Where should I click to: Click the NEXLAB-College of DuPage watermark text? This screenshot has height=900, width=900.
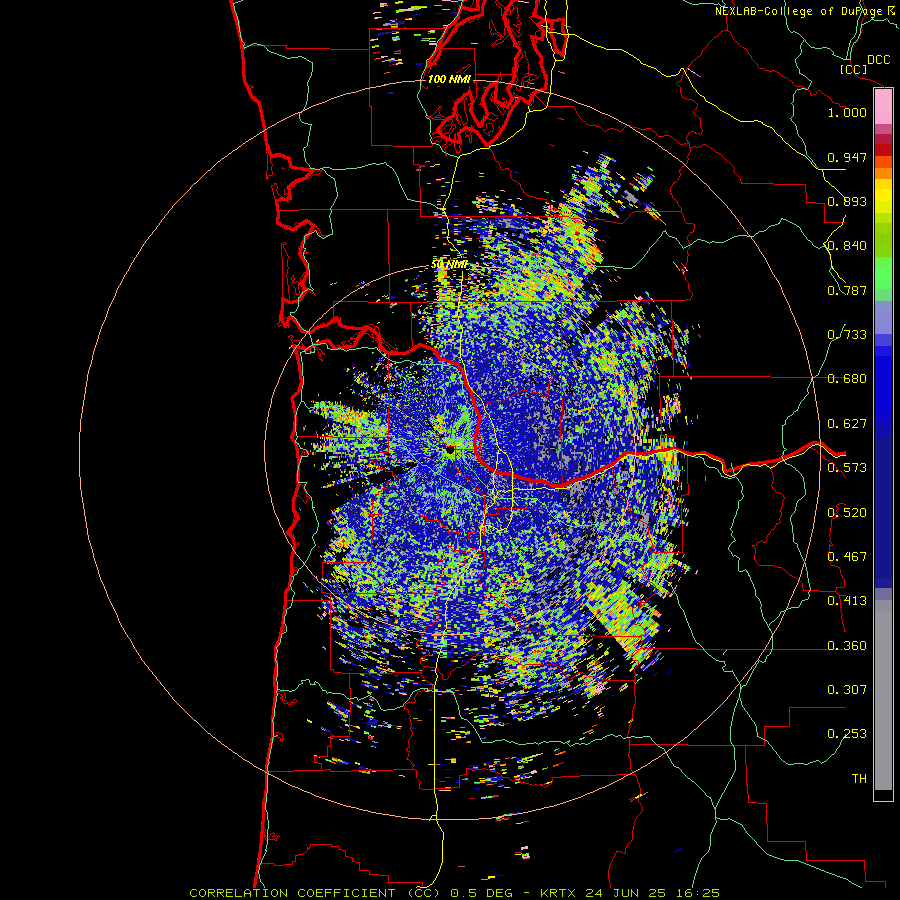click(x=807, y=11)
